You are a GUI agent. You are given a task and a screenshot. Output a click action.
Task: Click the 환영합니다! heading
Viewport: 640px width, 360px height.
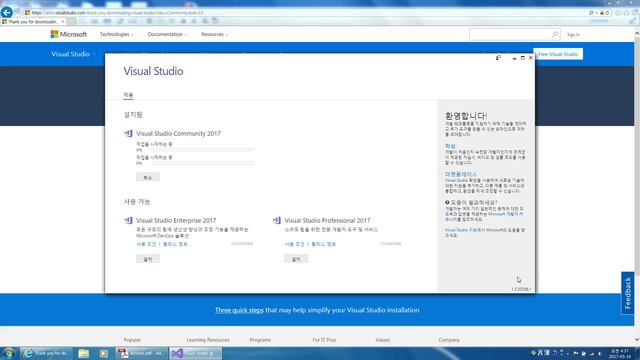[x=466, y=116]
